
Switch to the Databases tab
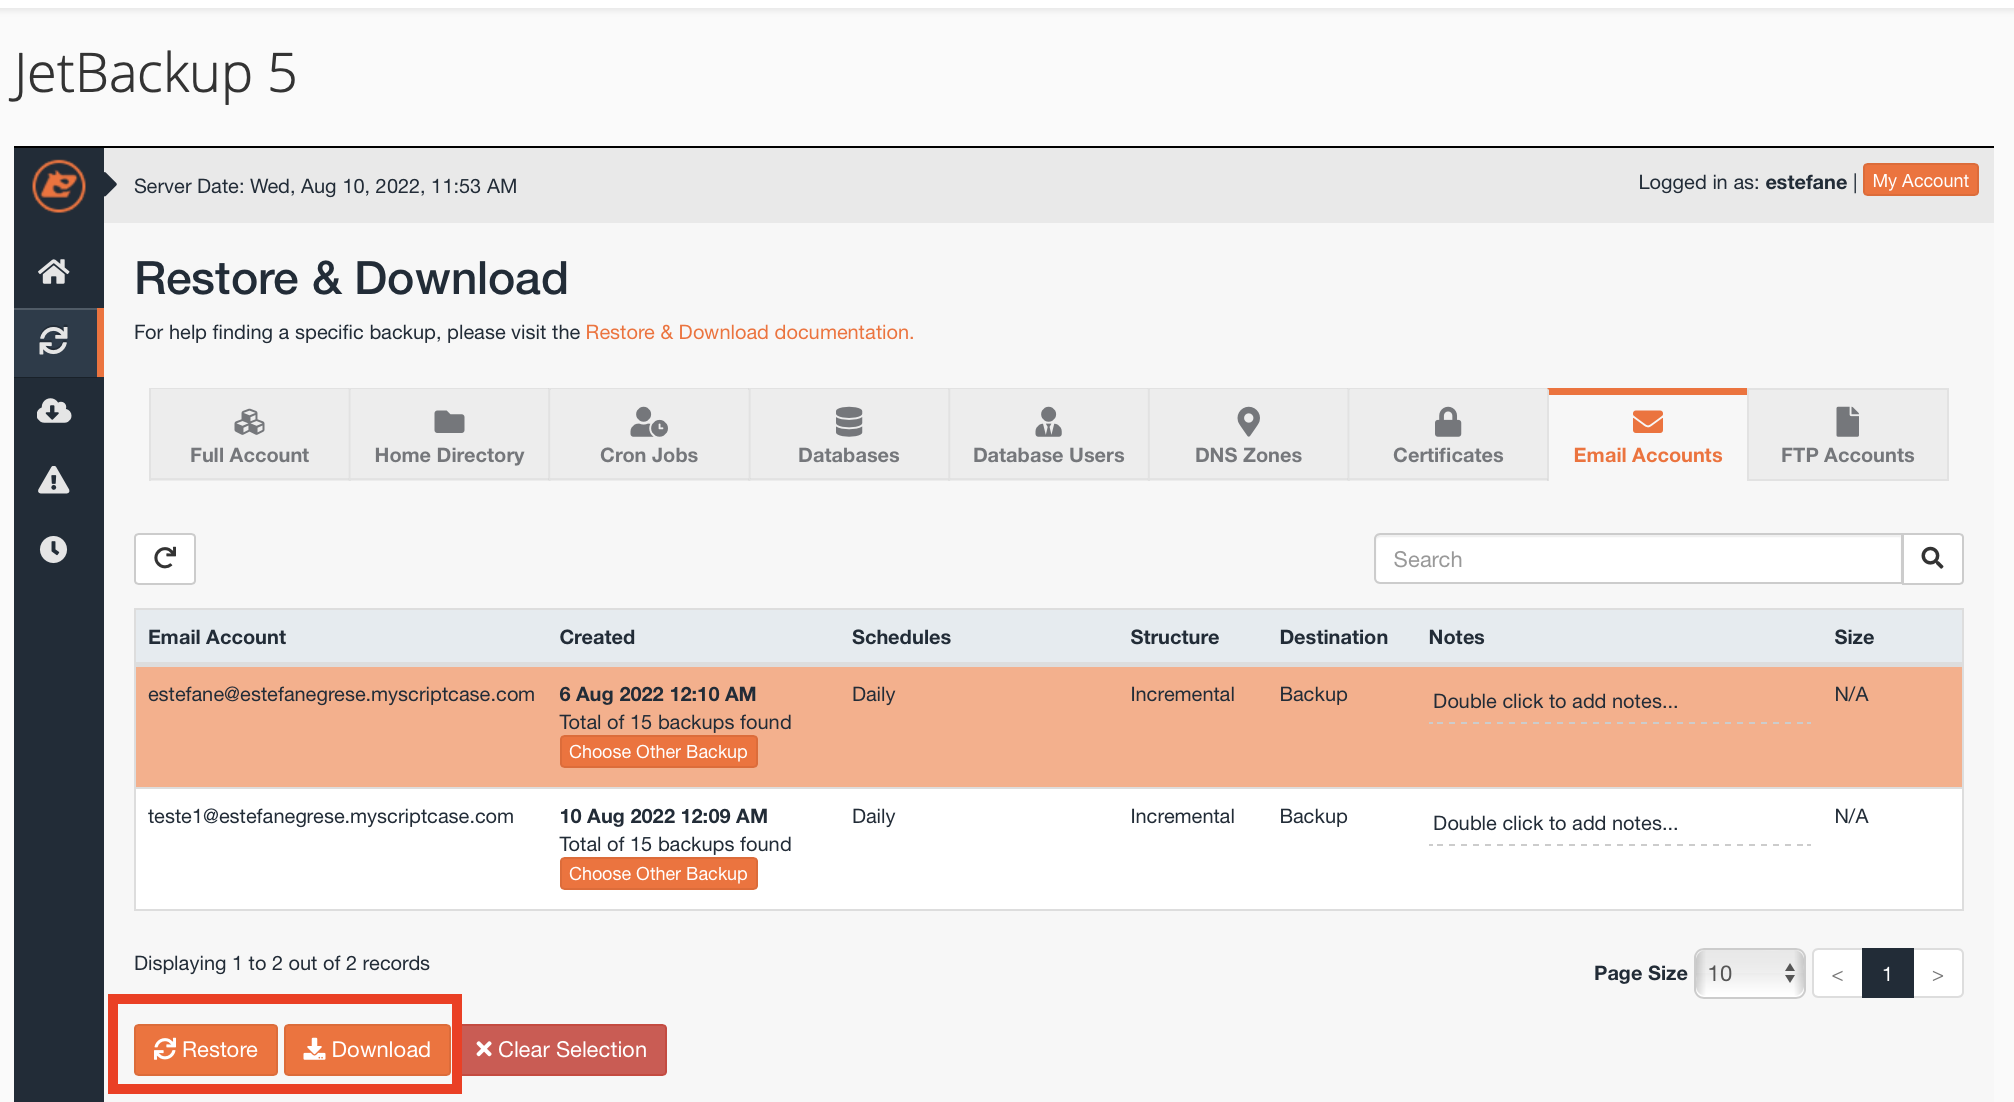849,435
